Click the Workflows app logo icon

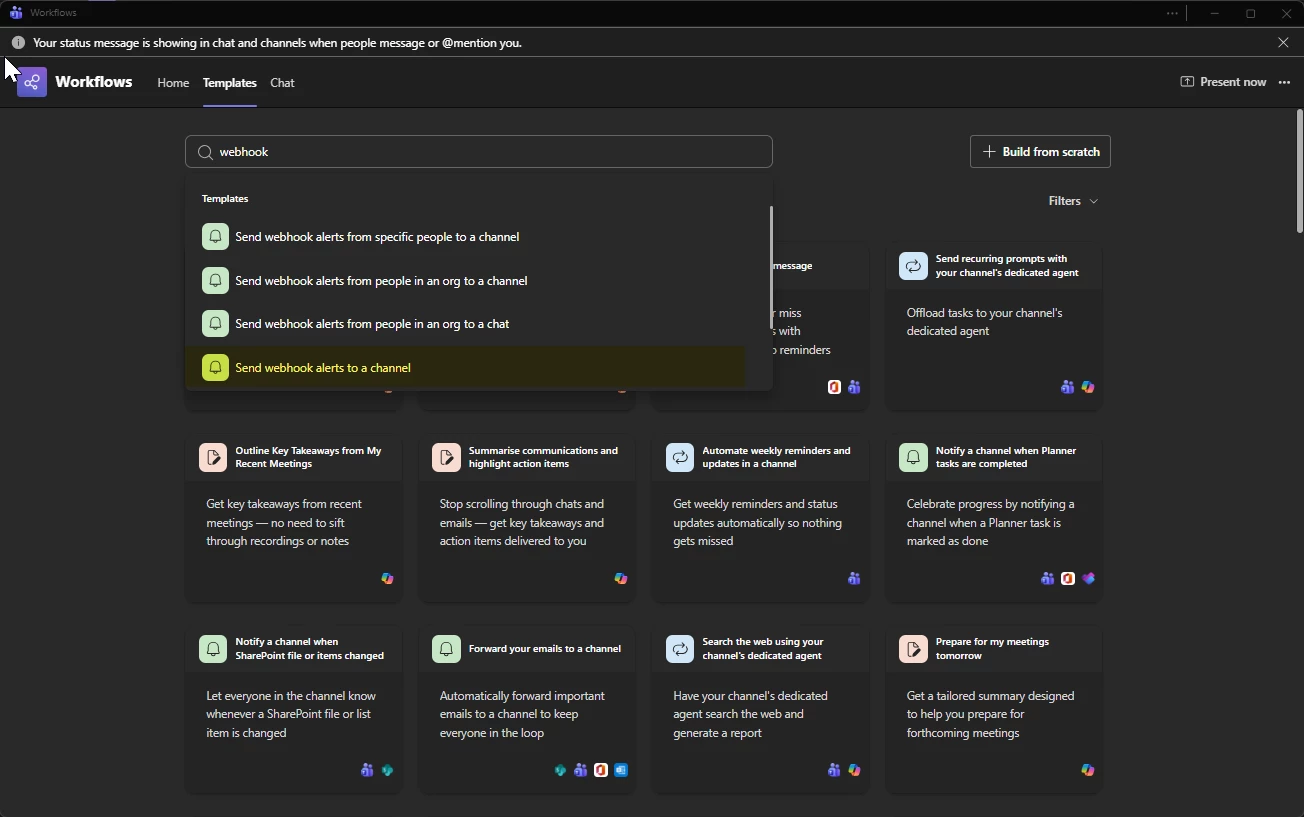[x=32, y=82]
